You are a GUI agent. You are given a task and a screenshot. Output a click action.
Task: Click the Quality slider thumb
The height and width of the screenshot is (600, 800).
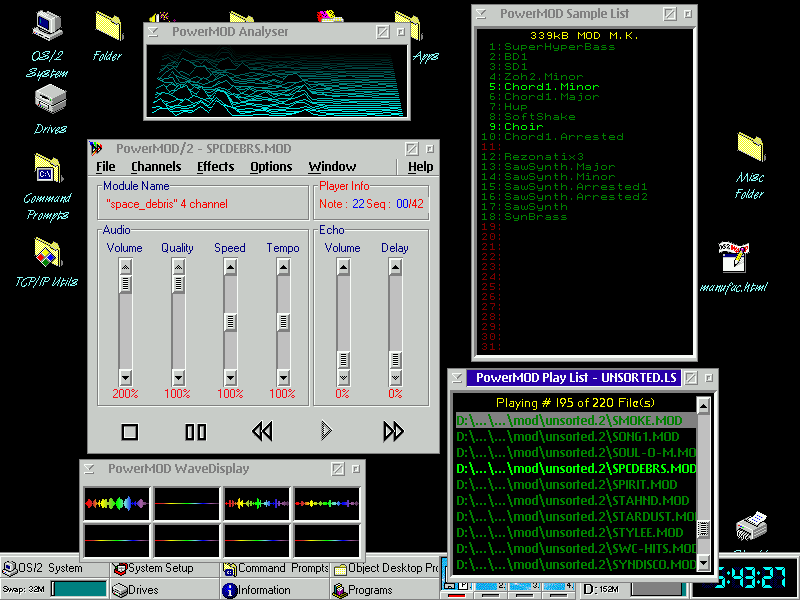[178, 284]
